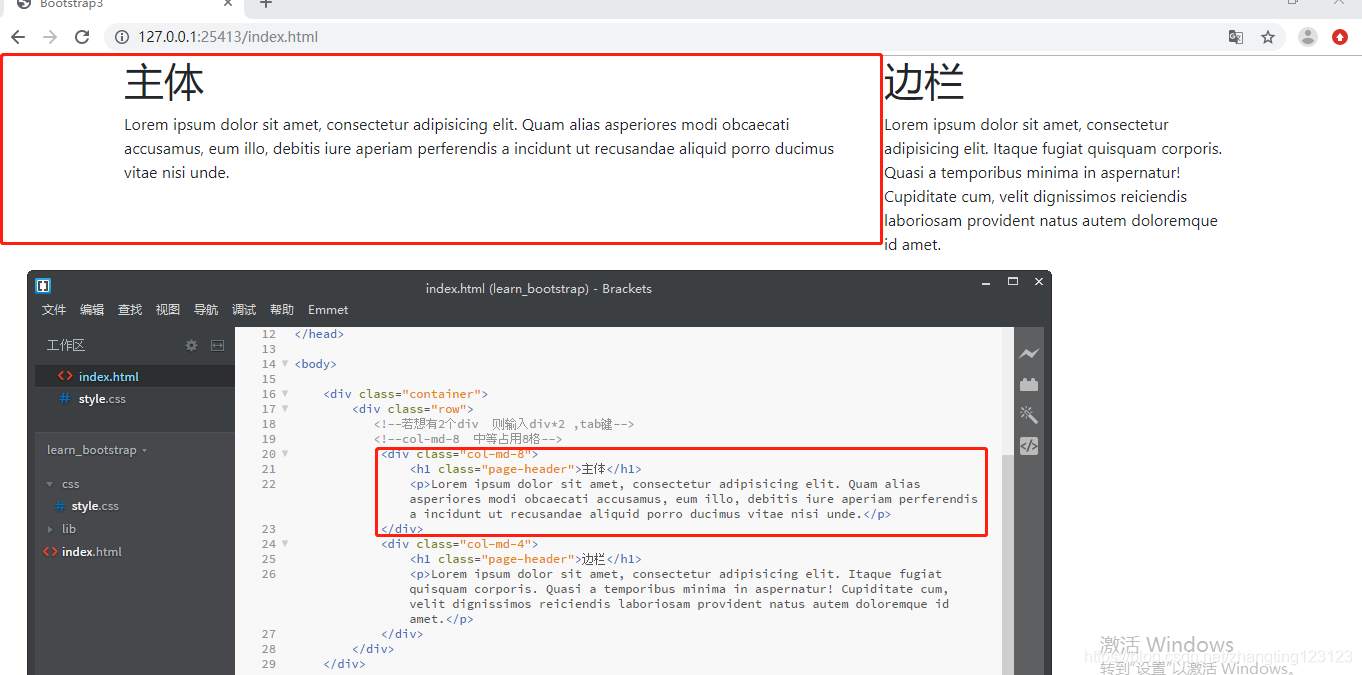
Task: Click the red Chrome update icon
Action: [x=1340, y=37]
